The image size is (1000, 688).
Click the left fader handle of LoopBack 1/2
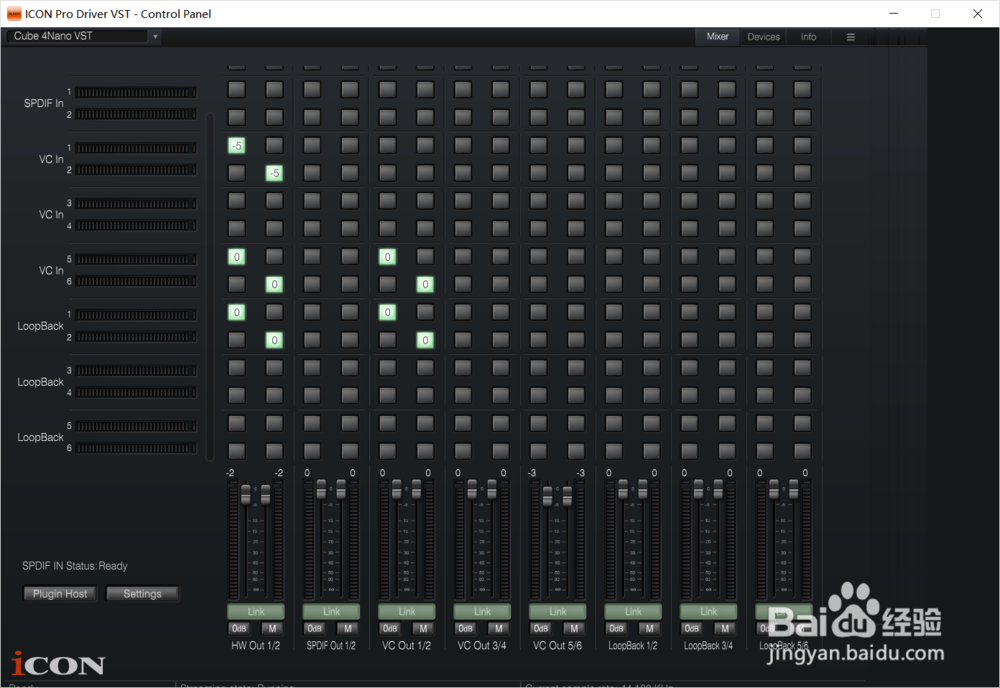623,489
